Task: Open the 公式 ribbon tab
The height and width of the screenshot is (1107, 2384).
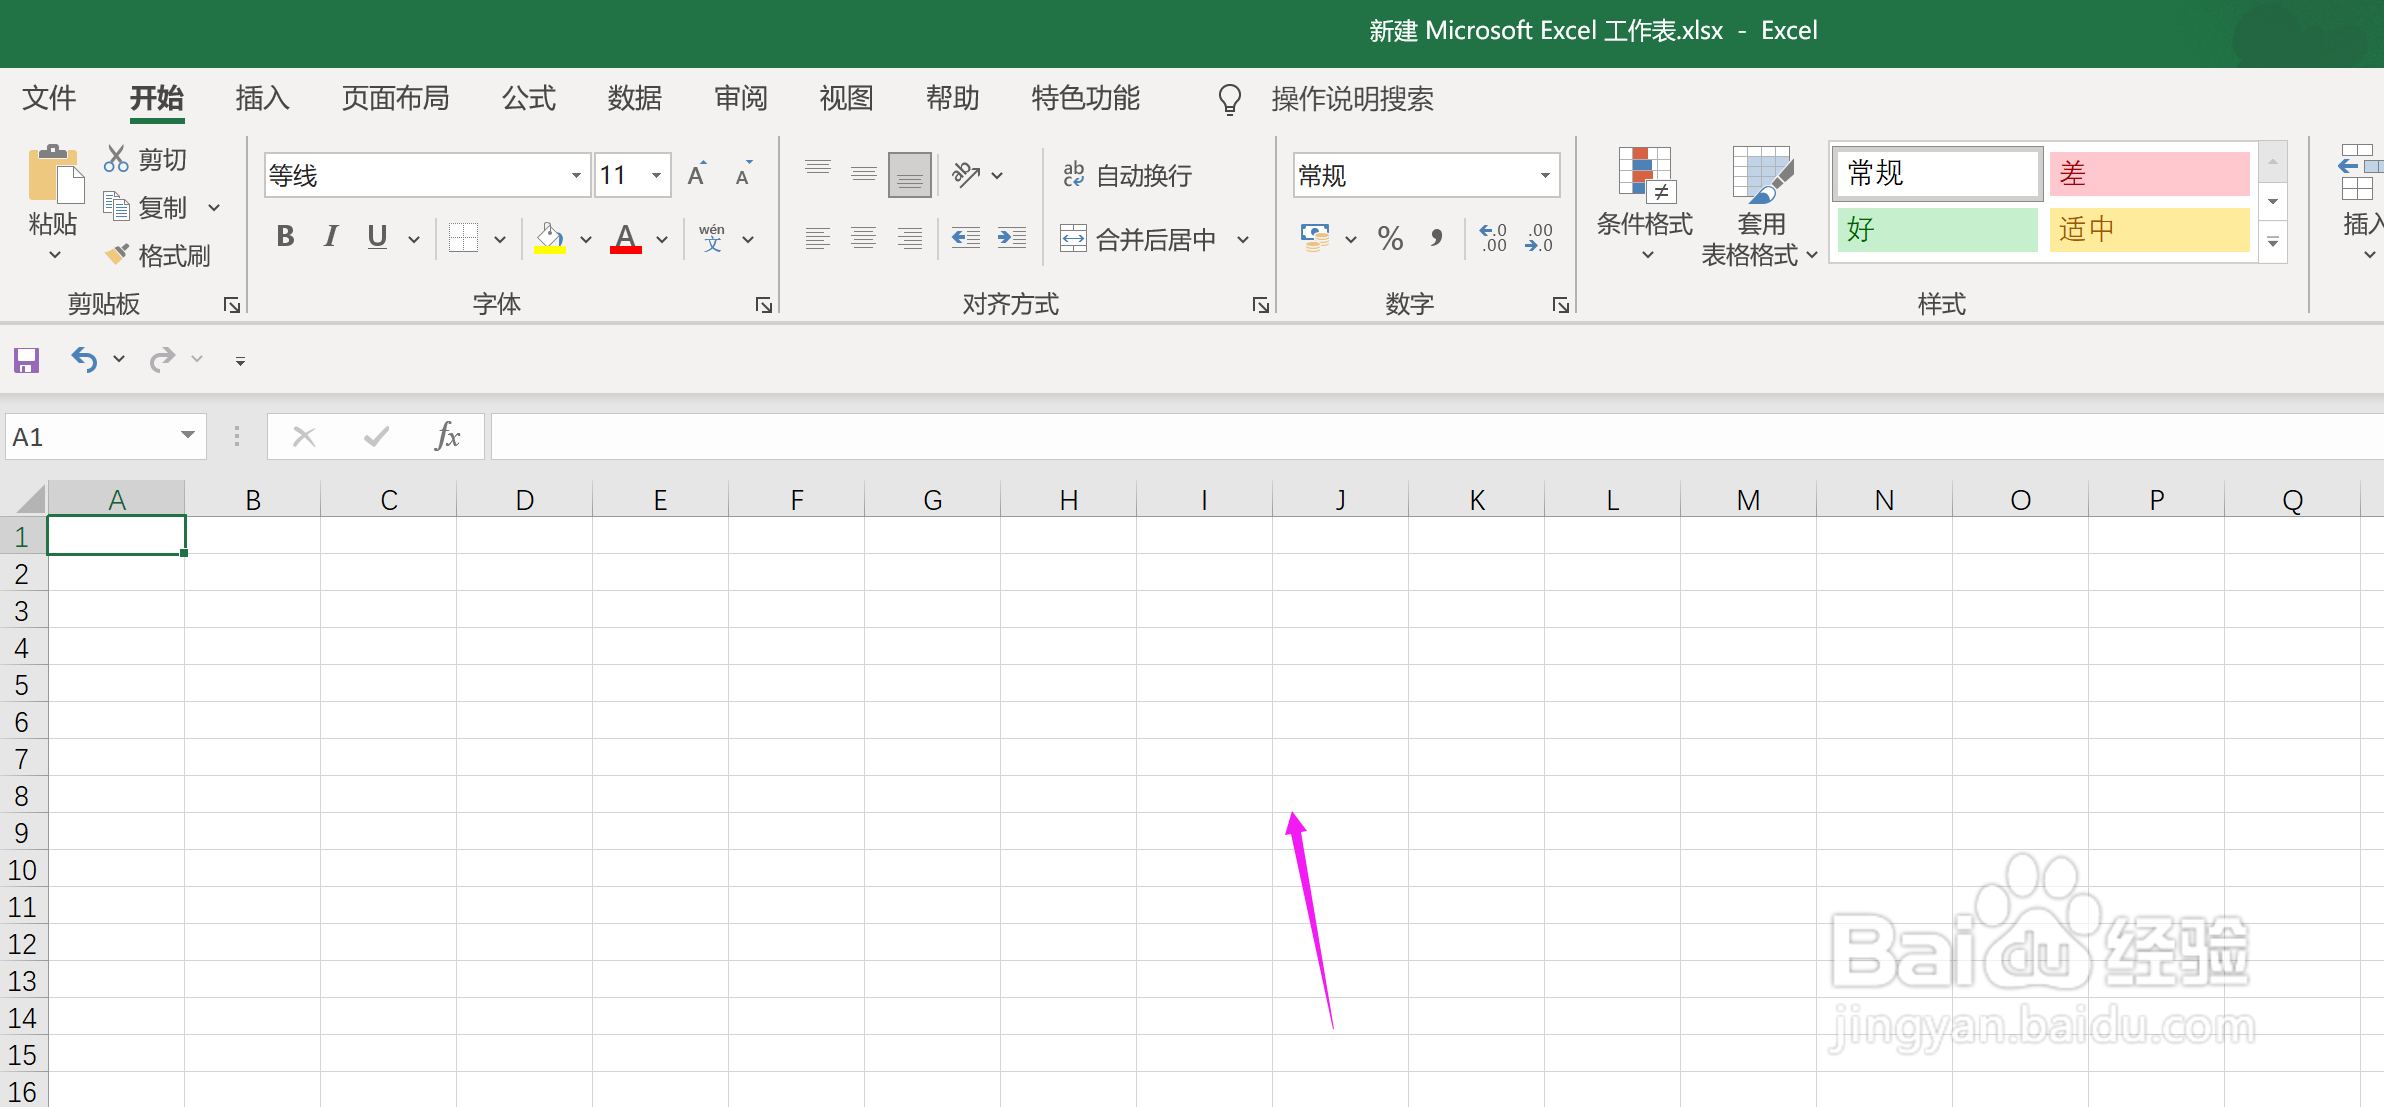Action: coord(528,98)
